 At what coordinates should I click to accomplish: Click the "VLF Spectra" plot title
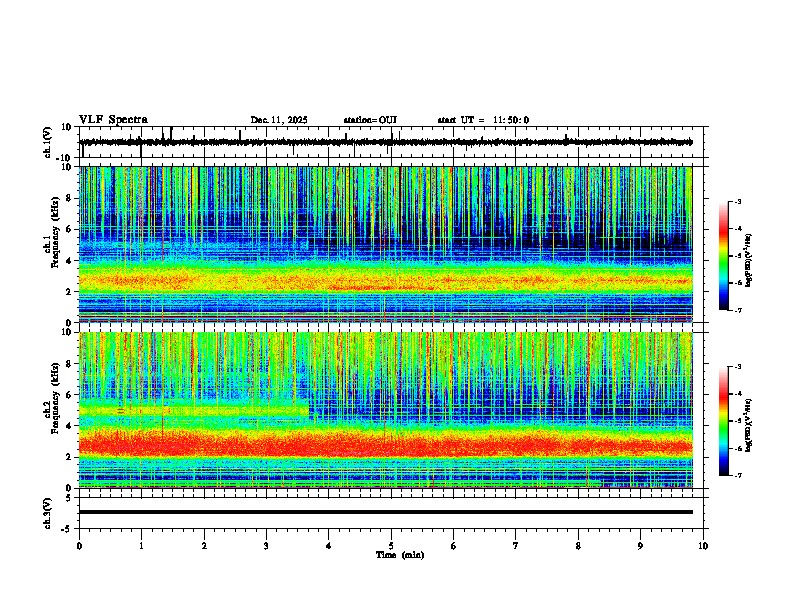point(113,120)
